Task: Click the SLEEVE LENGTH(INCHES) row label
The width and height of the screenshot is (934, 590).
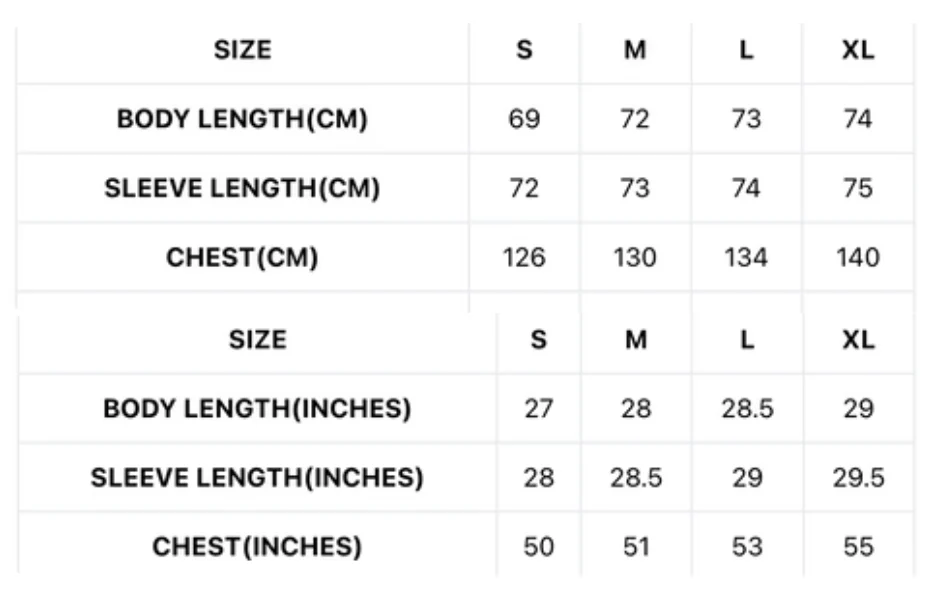Action: point(257,478)
